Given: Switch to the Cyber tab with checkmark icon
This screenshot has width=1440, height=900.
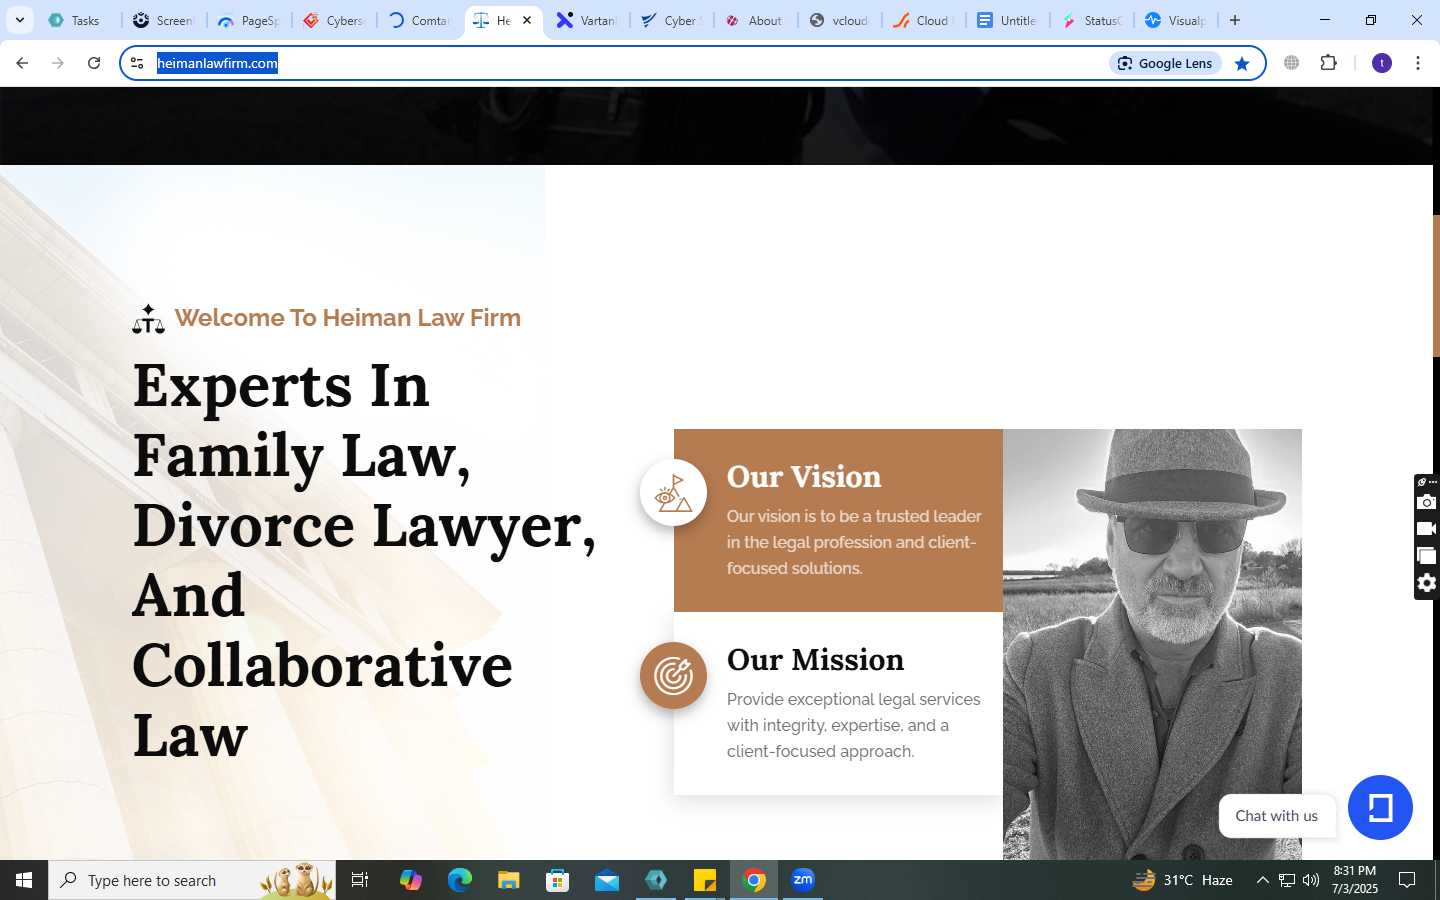Looking at the screenshot, I should (x=672, y=20).
